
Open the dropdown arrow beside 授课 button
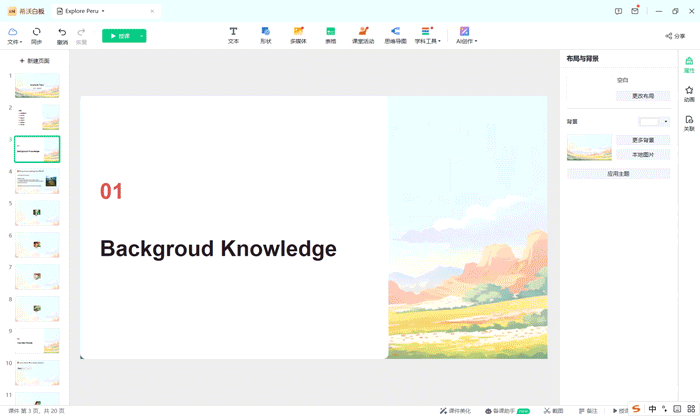[x=142, y=36]
